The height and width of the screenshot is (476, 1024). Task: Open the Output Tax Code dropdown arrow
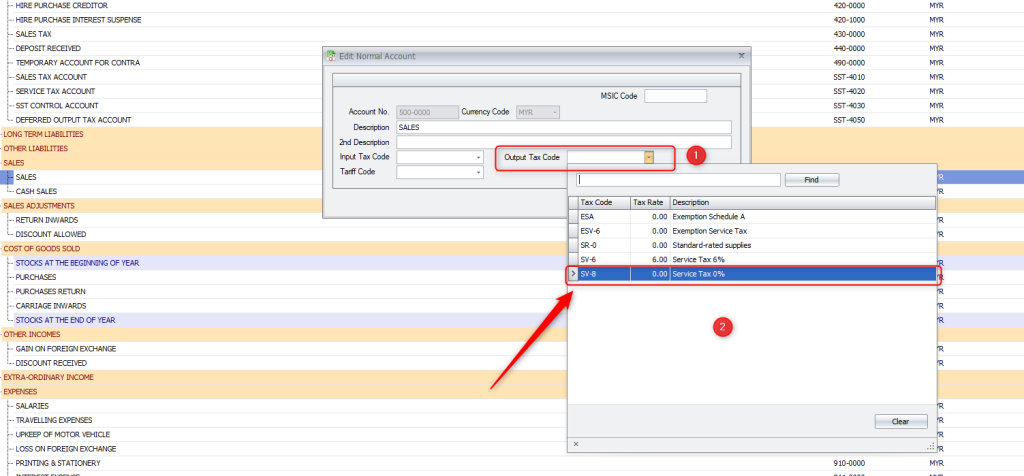tap(649, 157)
